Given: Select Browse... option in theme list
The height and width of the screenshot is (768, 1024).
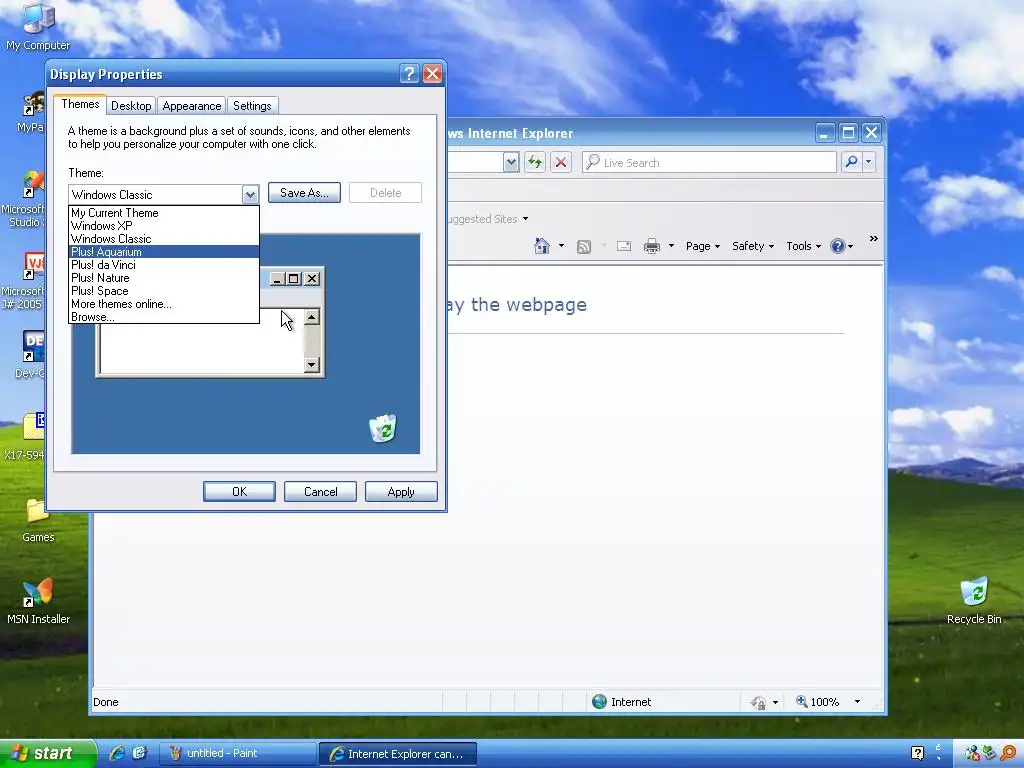Looking at the screenshot, I should tap(164, 317).
